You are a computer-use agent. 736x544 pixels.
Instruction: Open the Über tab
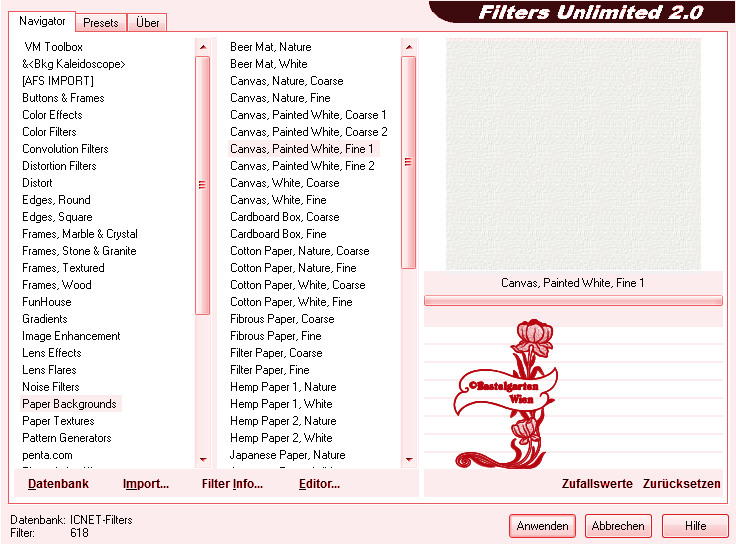point(147,23)
